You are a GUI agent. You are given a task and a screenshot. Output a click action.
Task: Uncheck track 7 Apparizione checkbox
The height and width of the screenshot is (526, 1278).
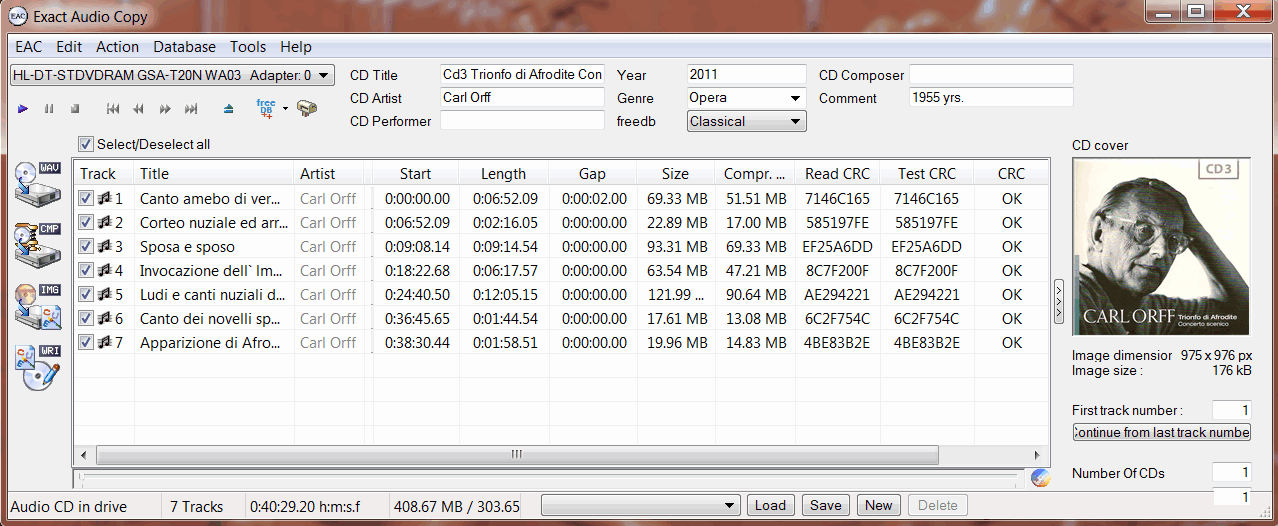tap(86, 342)
